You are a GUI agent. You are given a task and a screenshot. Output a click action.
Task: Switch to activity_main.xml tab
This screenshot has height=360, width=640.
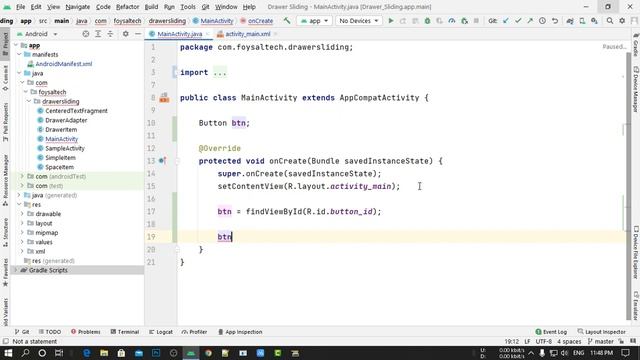click(247, 34)
